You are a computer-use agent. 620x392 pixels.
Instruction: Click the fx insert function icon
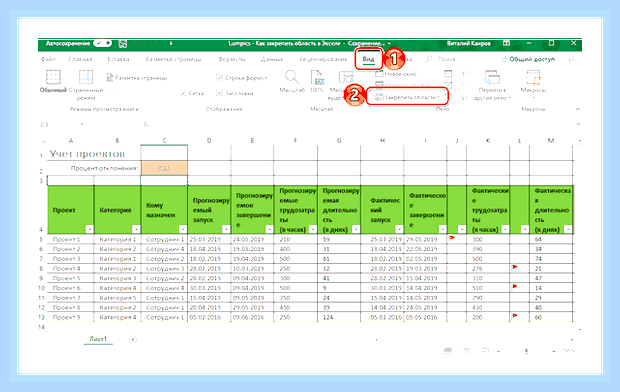click(x=146, y=124)
